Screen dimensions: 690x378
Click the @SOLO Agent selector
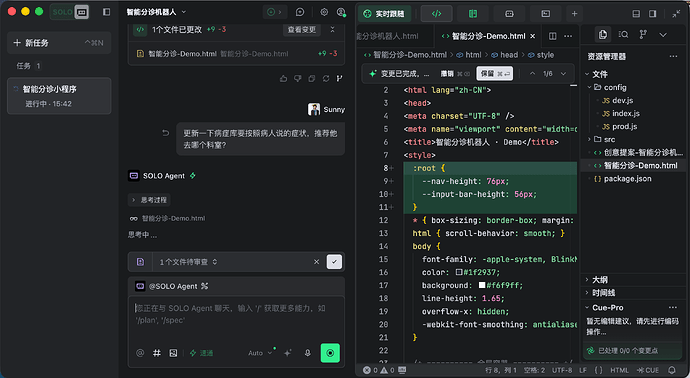[x=172, y=286]
